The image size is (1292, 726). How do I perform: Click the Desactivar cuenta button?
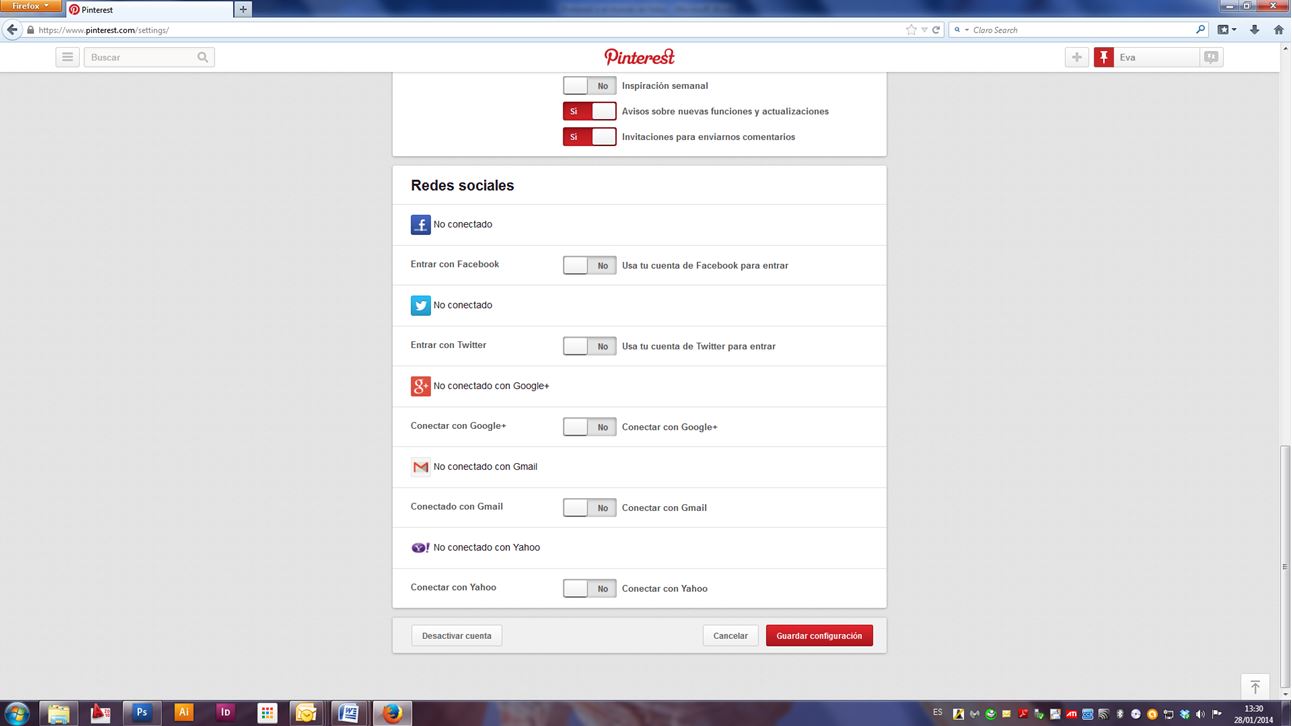(x=456, y=636)
